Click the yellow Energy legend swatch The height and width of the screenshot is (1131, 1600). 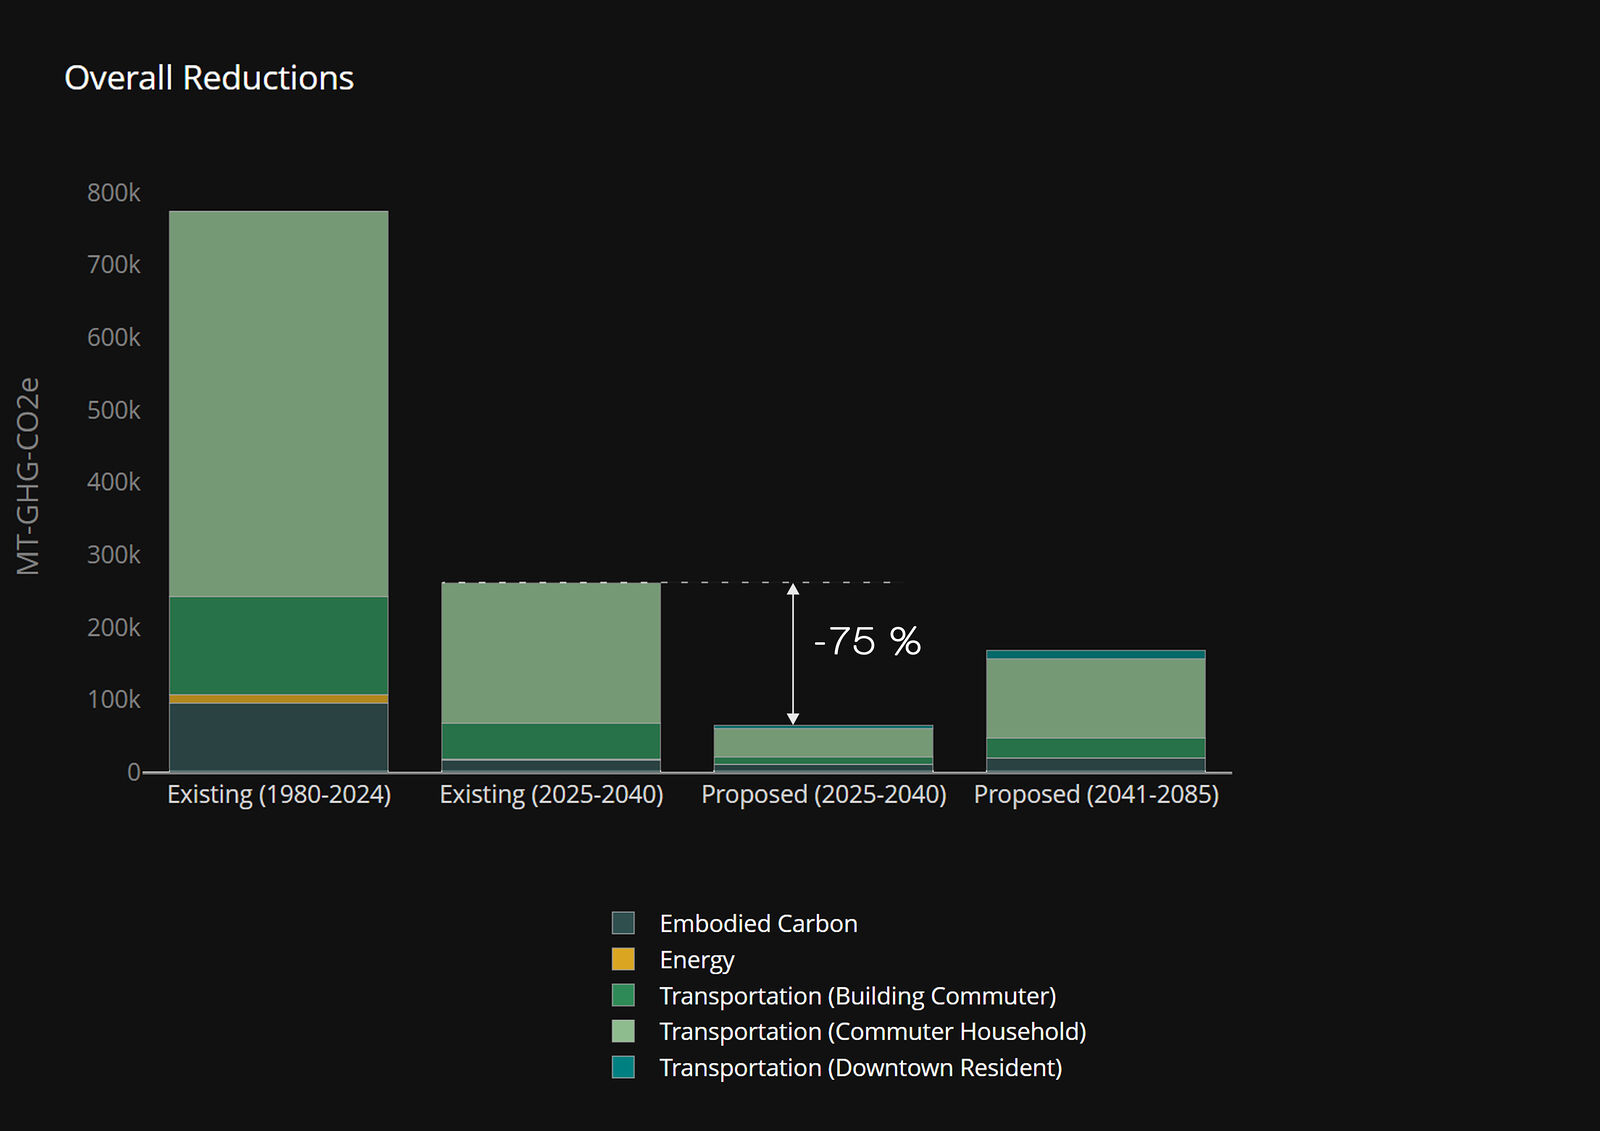pyautogui.click(x=623, y=959)
